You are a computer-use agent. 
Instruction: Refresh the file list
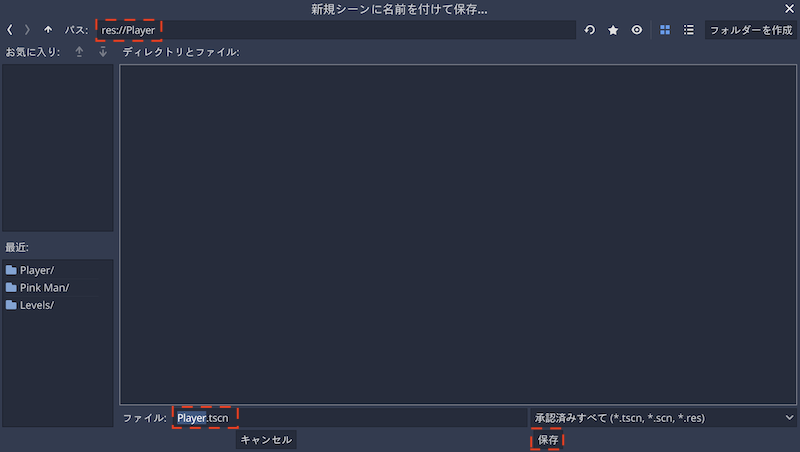tap(590, 30)
